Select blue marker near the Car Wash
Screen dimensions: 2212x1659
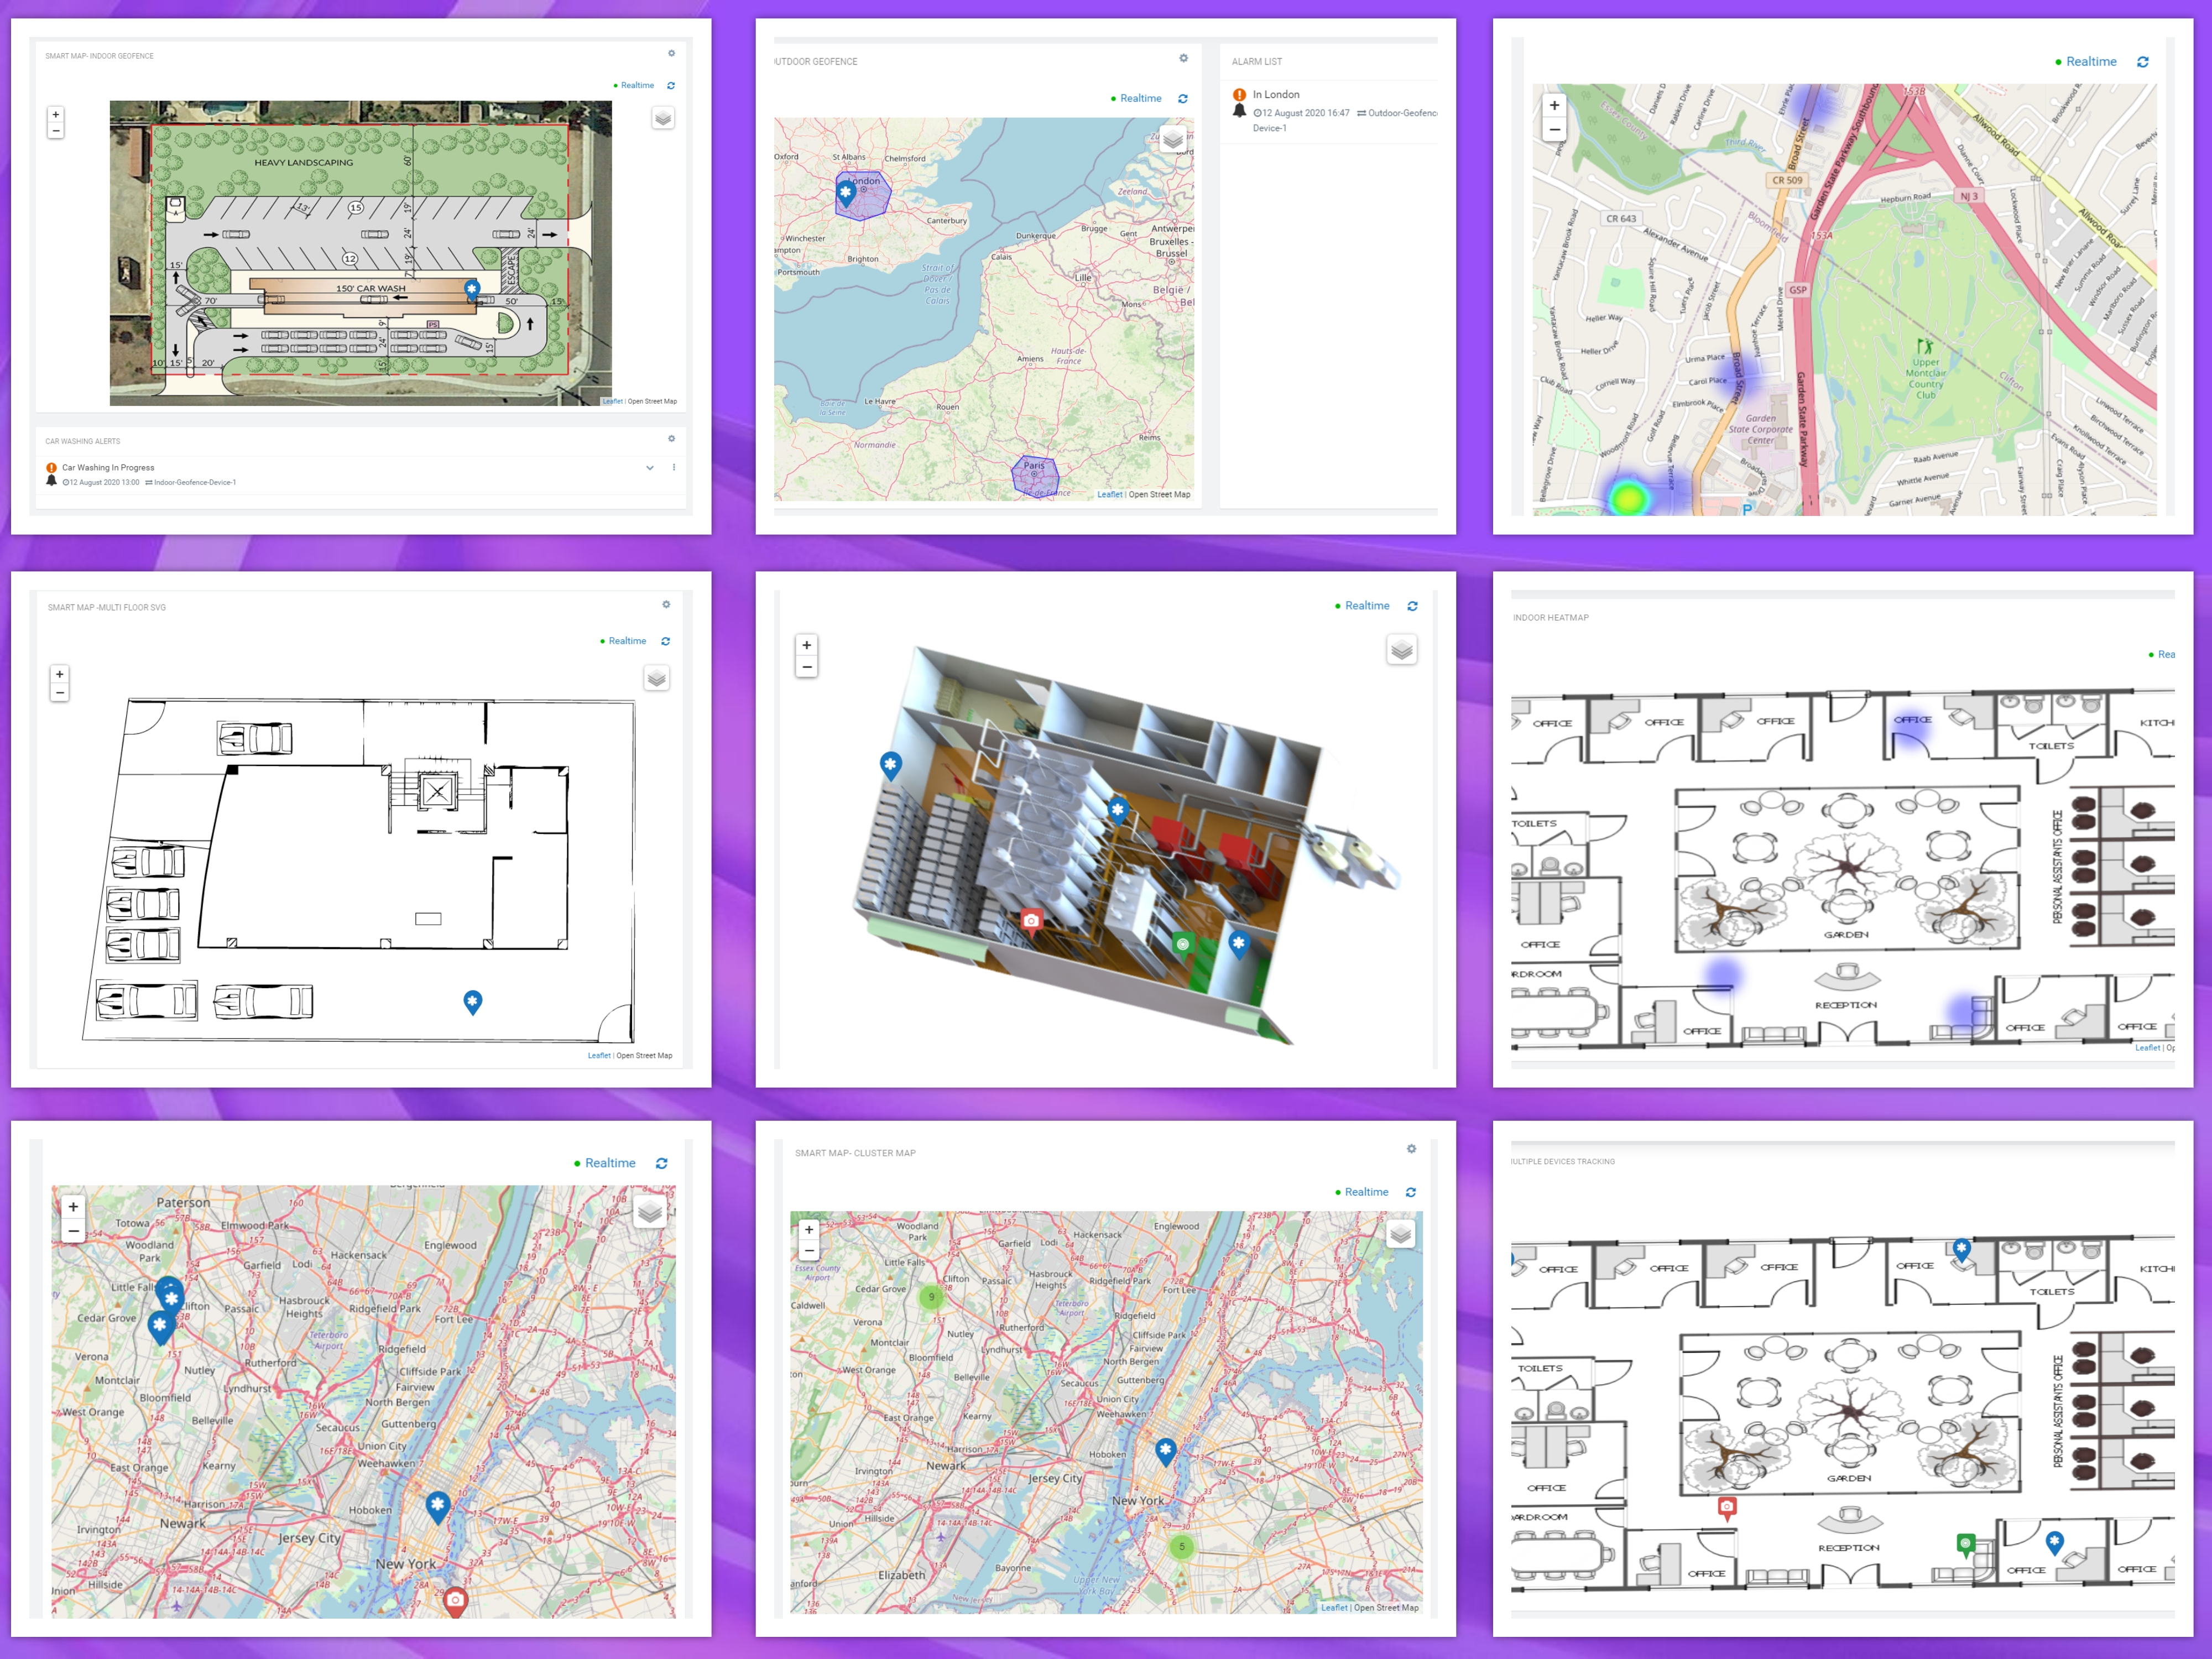tap(472, 291)
